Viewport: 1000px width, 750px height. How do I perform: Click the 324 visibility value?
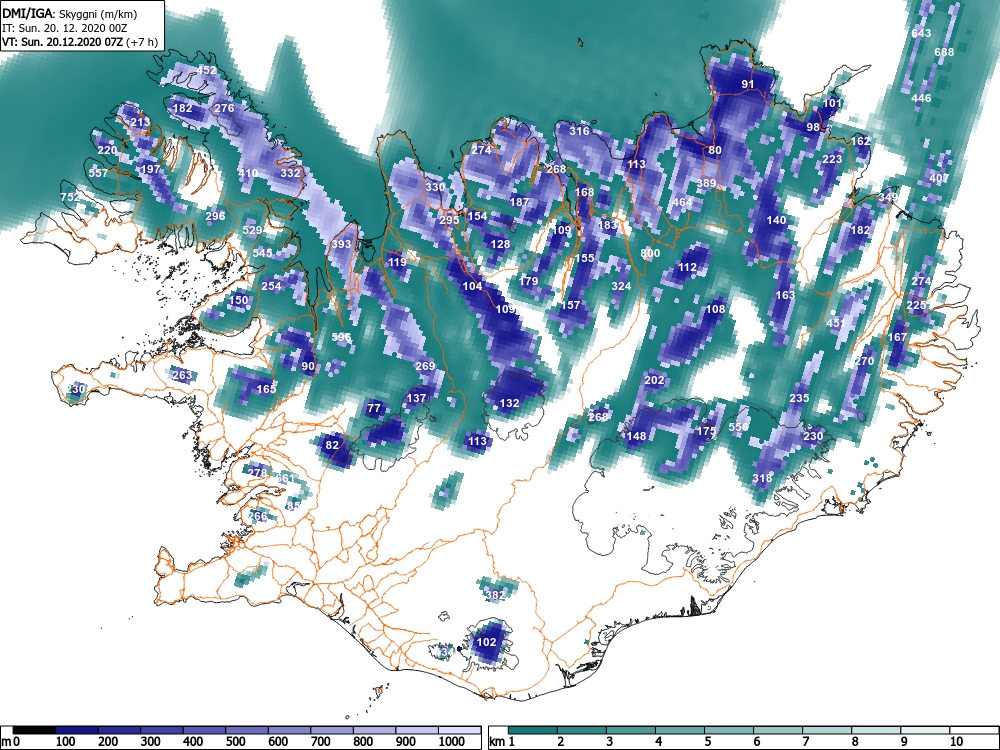pos(621,286)
